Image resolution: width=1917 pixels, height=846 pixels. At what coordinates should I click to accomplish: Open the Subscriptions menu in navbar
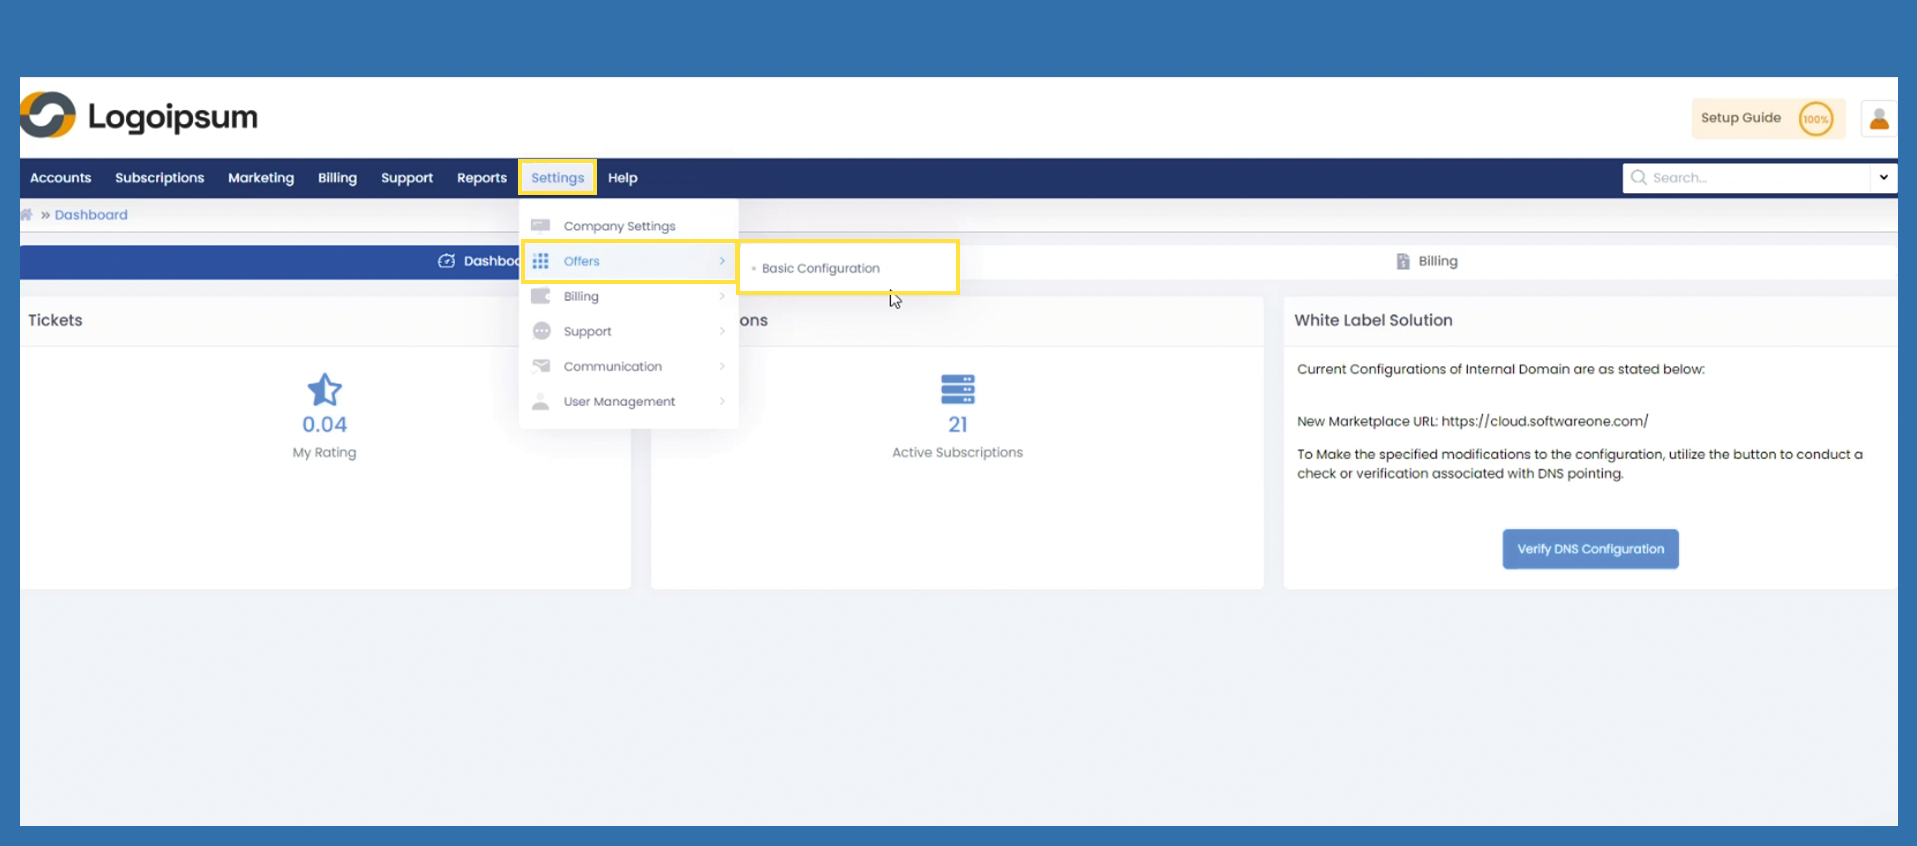point(159,178)
